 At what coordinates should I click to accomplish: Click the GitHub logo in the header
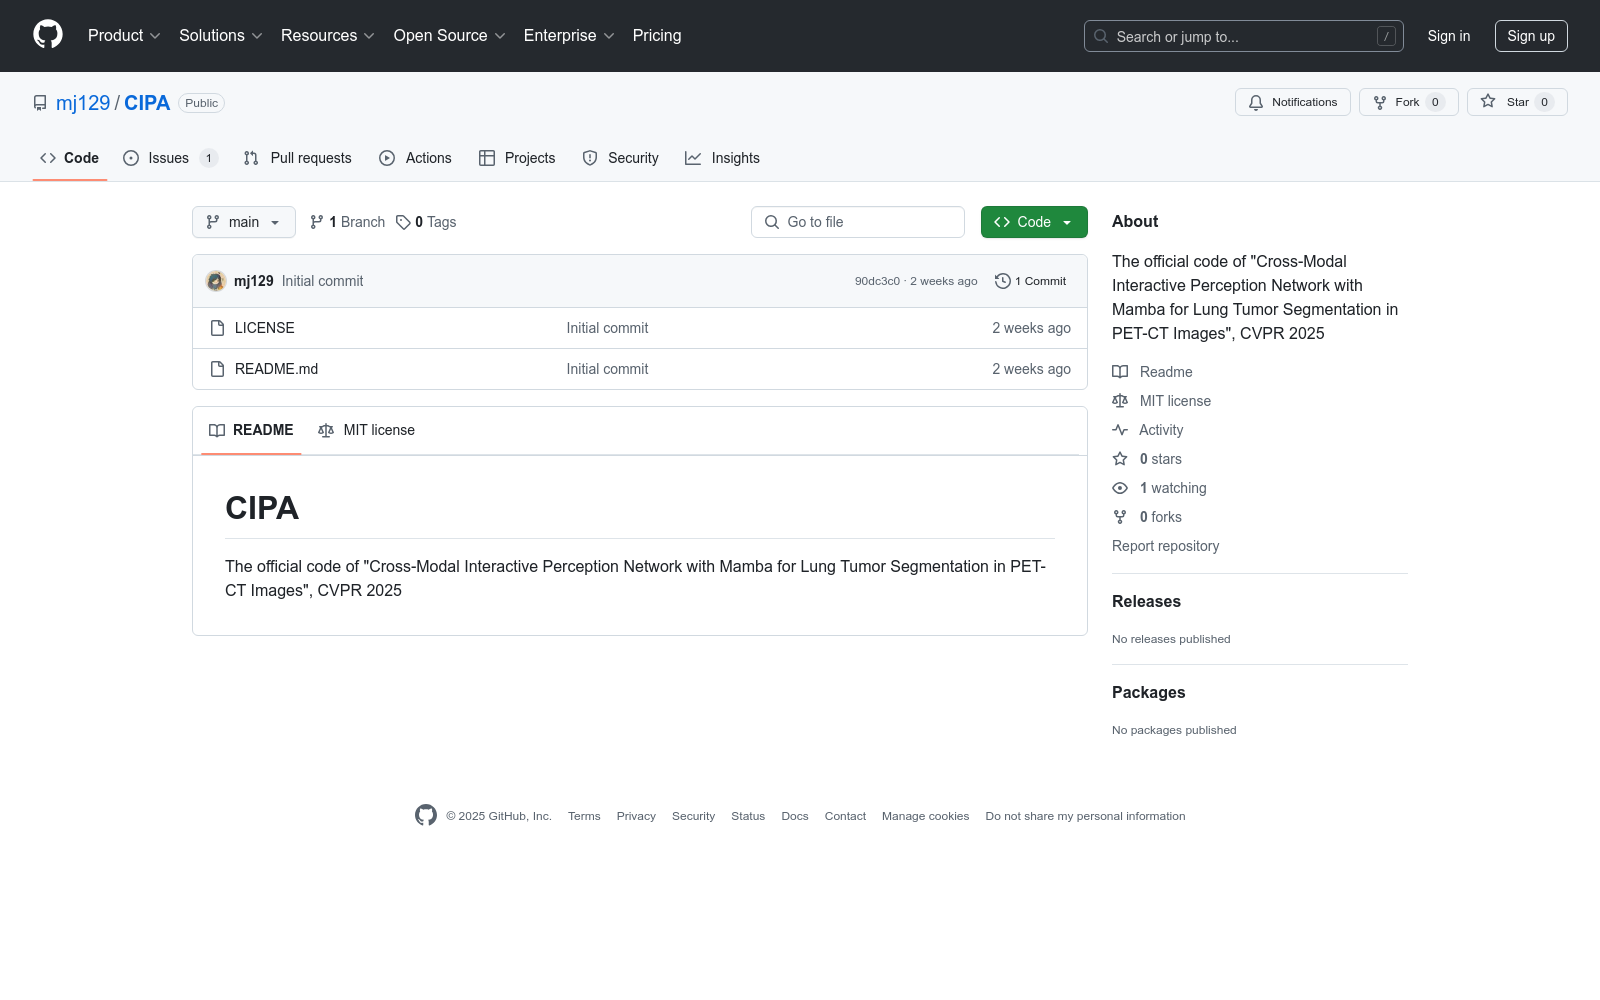tap(48, 35)
